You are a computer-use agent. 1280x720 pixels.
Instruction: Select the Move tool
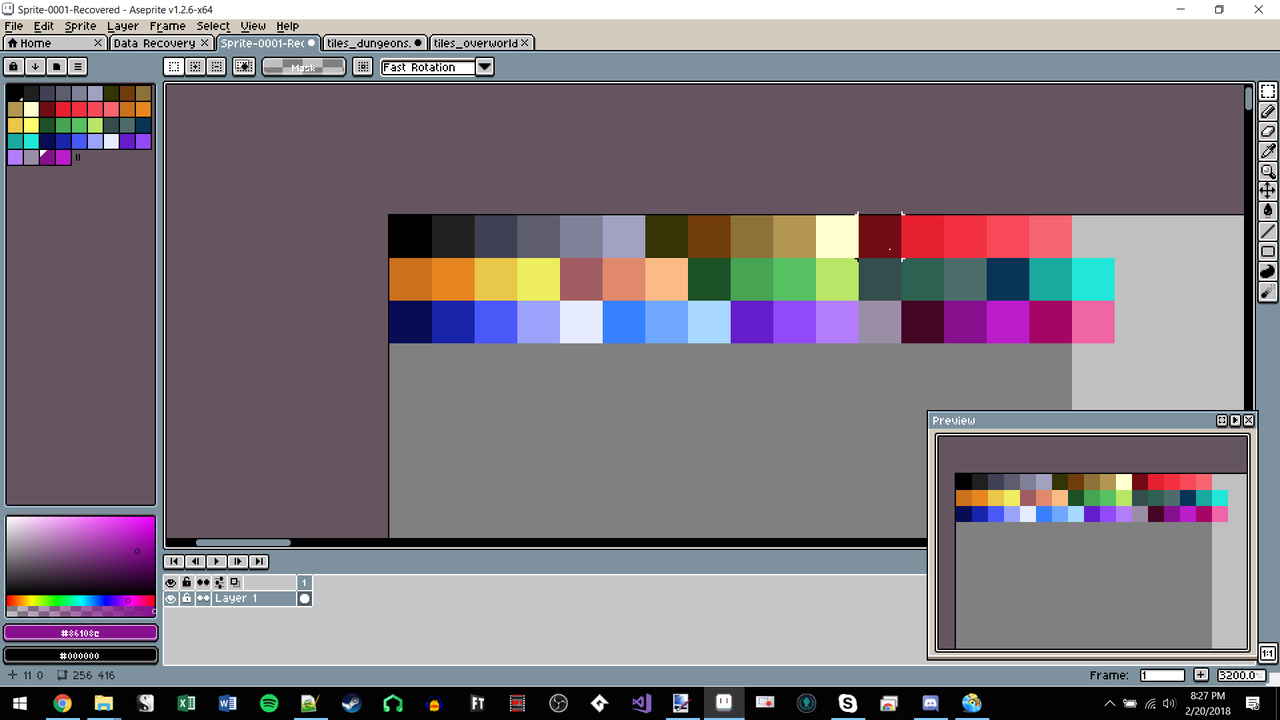coord(1268,191)
